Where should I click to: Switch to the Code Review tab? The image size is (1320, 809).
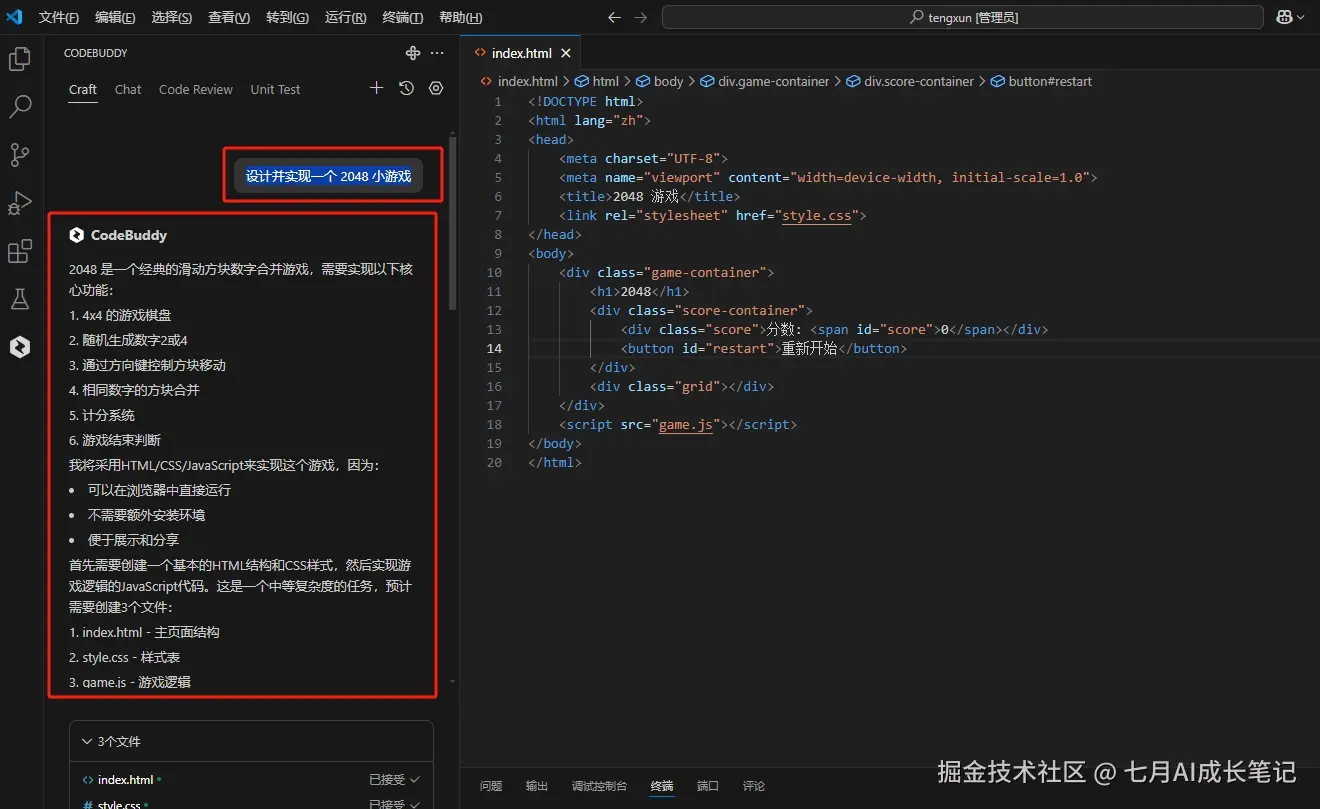(x=196, y=89)
